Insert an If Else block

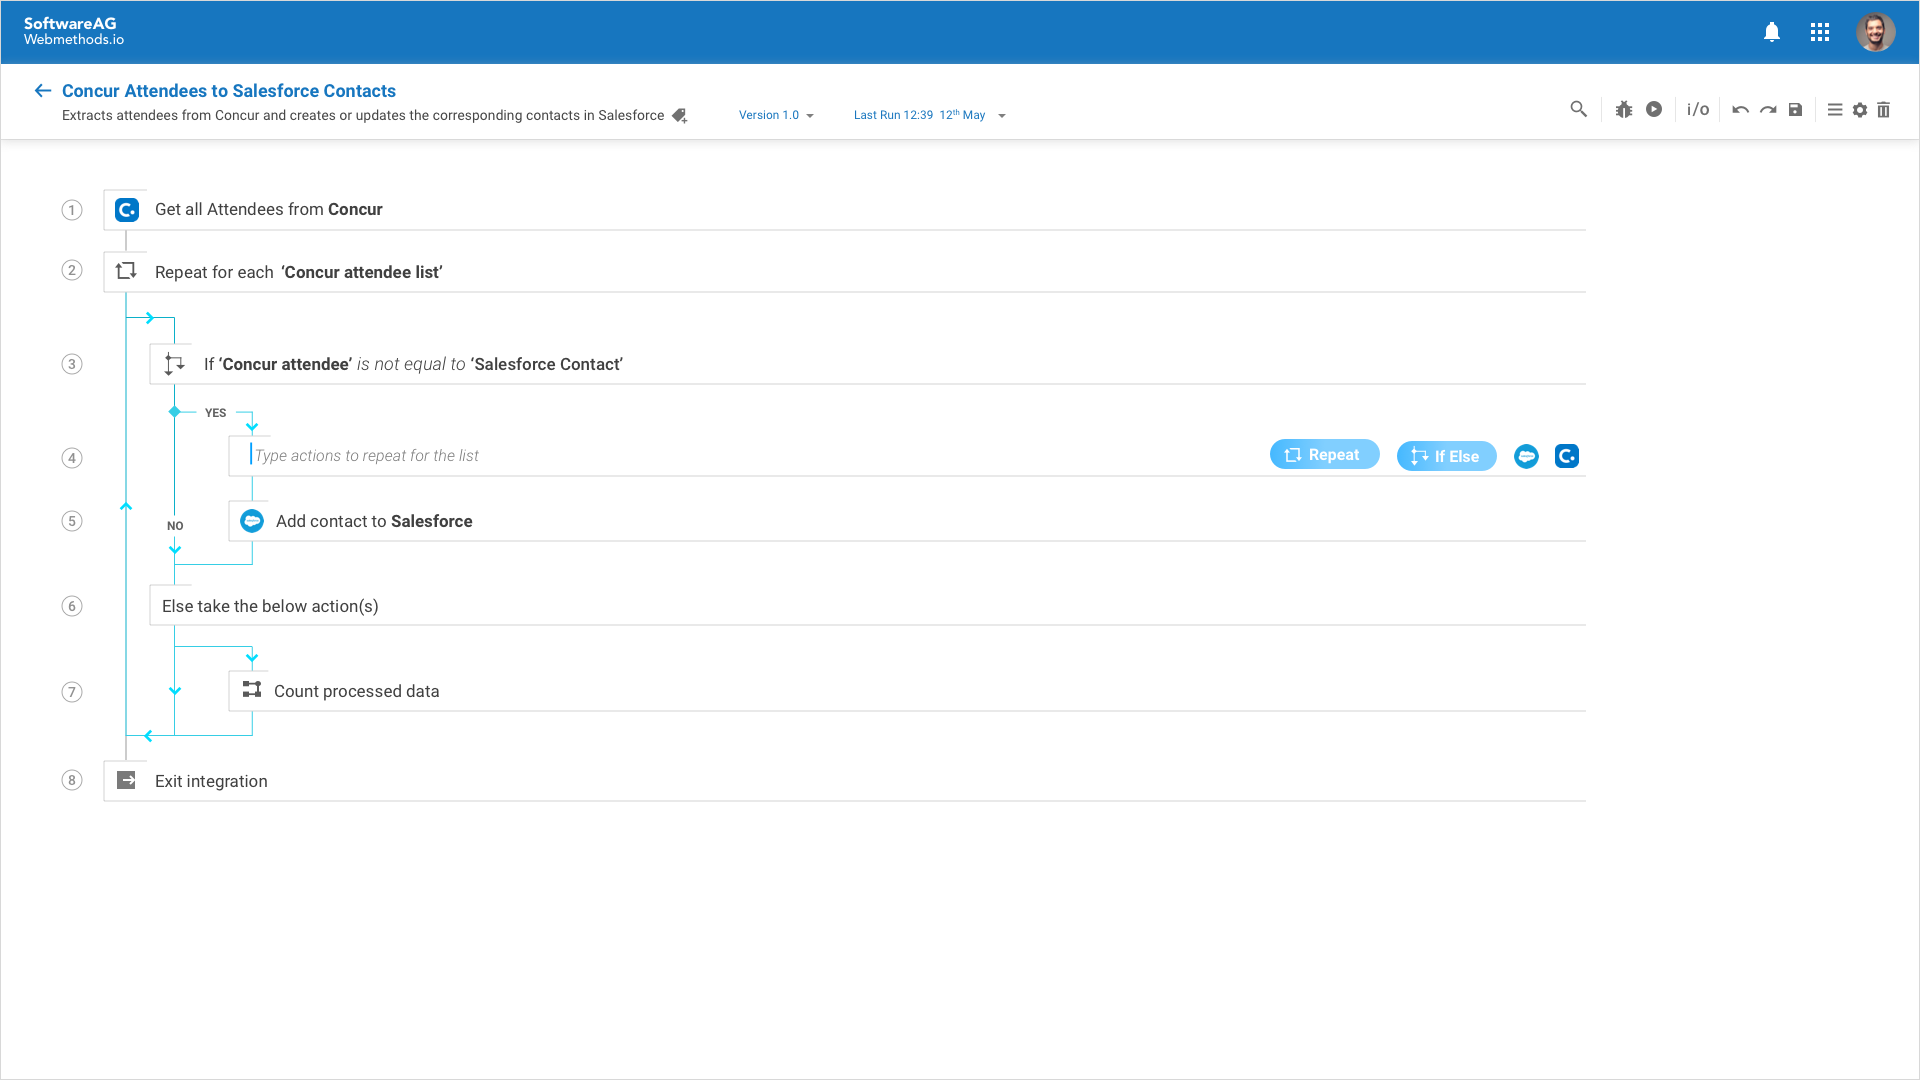tap(1447, 456)
